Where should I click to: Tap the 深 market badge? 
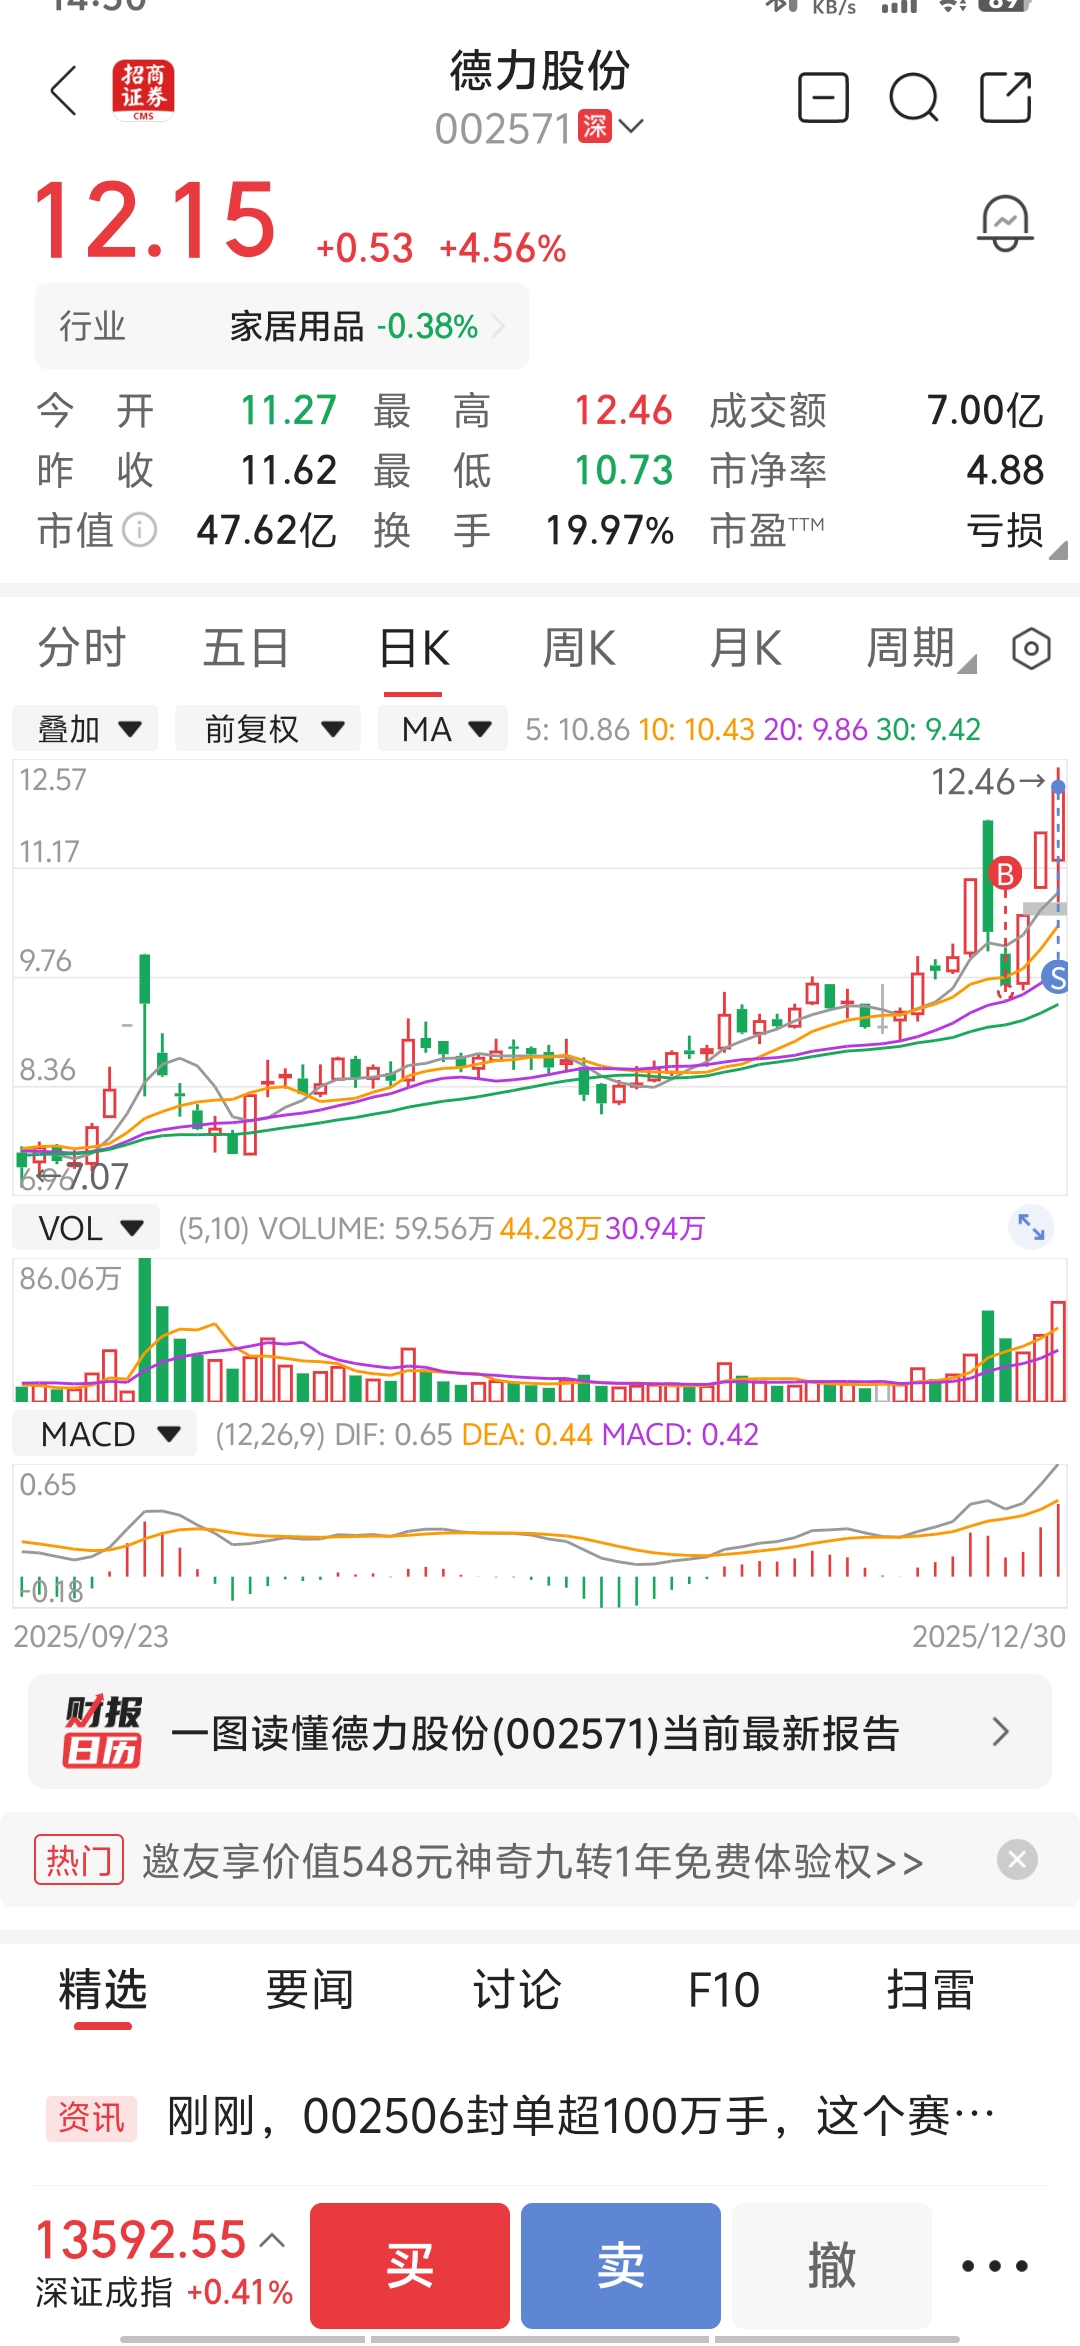click(595, 127)
